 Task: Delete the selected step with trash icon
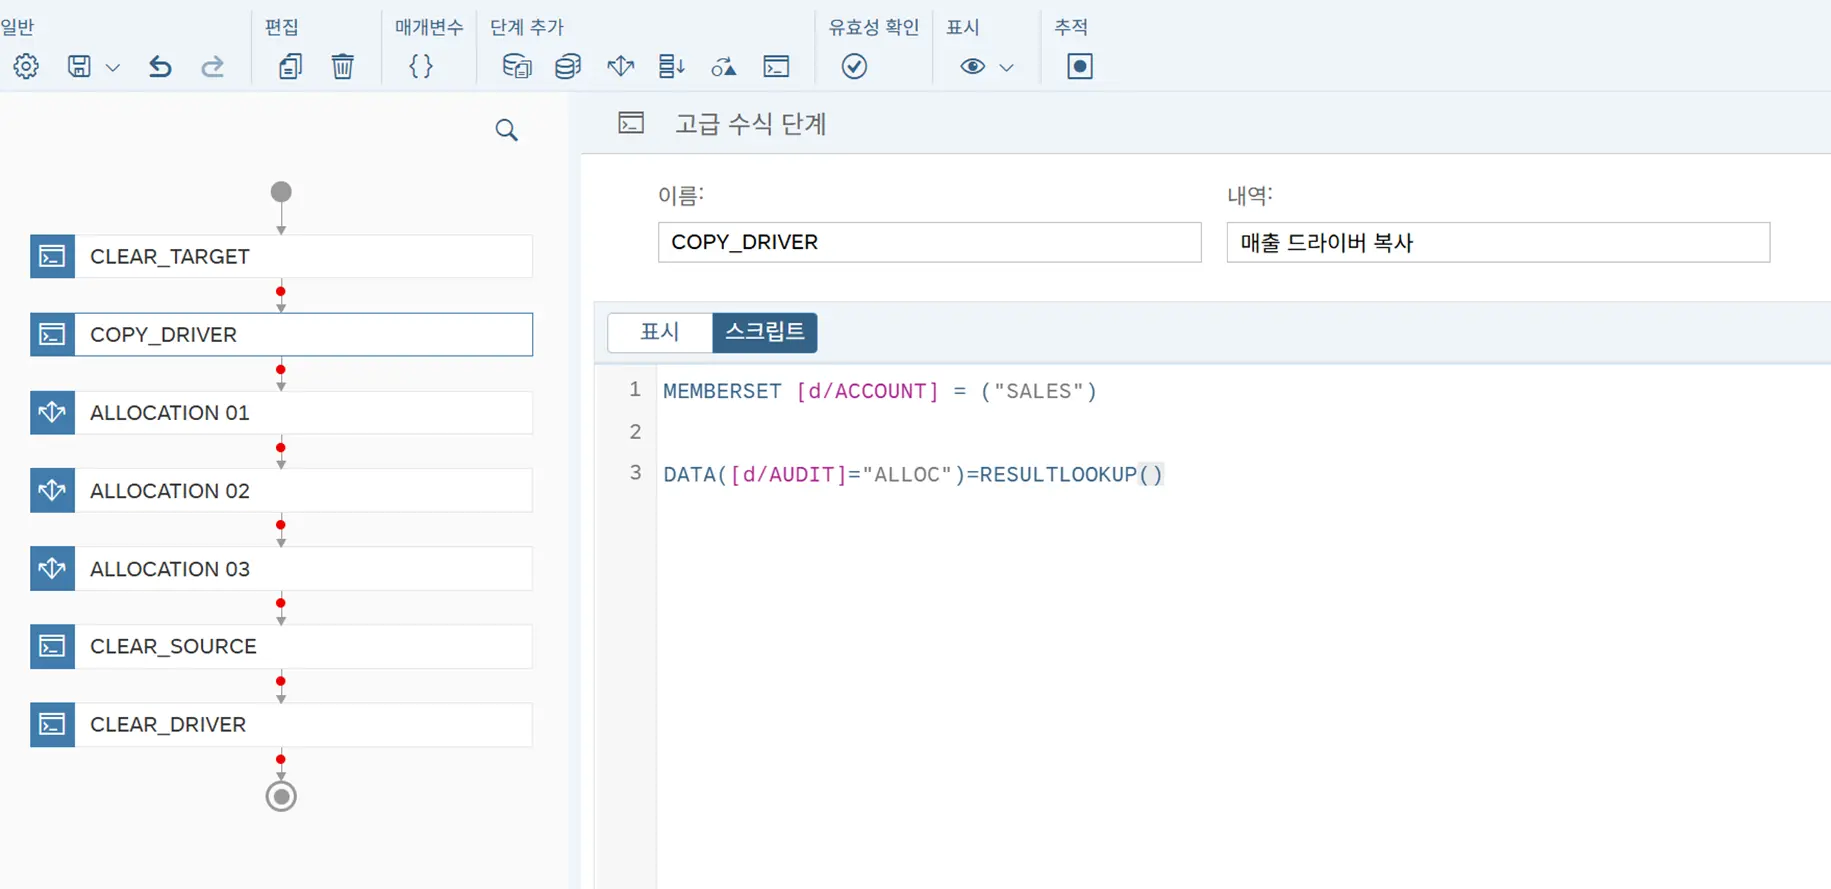[342, 67]
